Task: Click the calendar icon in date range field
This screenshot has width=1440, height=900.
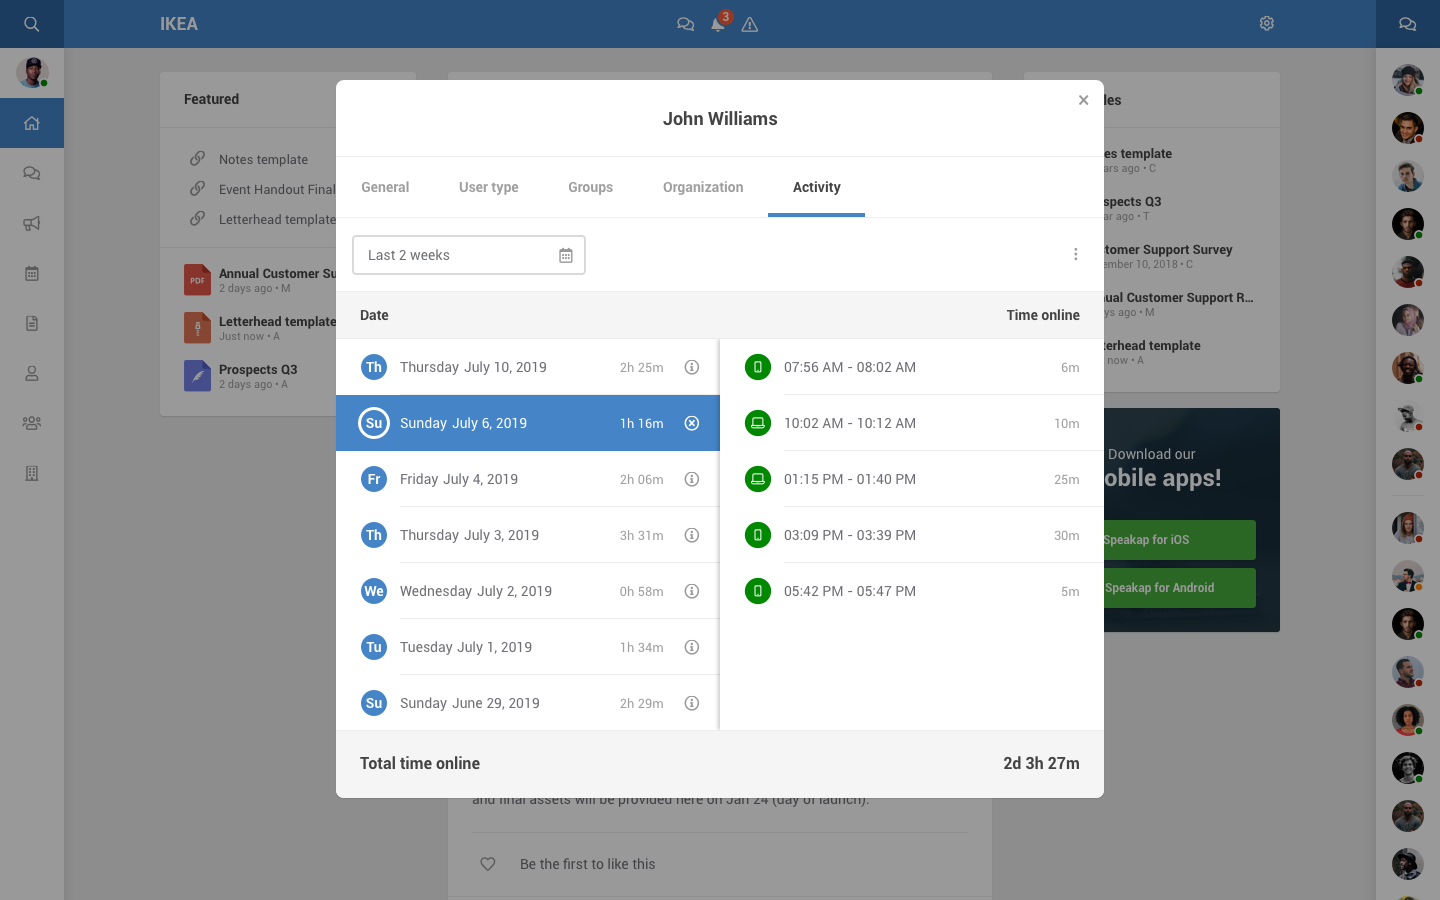Action: coord(566,255)
